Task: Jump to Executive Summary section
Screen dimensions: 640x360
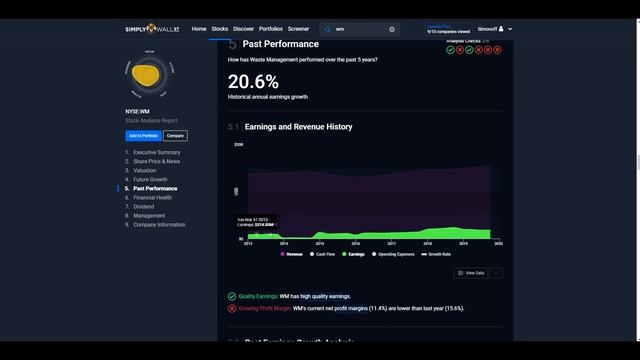Action: point(157,152)
